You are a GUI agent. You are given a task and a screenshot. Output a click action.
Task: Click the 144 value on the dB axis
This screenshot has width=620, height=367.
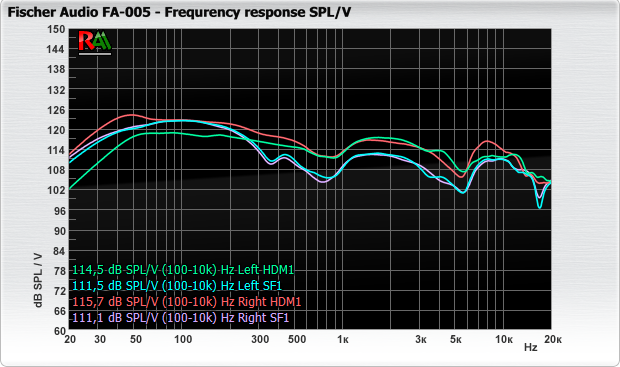56,49
